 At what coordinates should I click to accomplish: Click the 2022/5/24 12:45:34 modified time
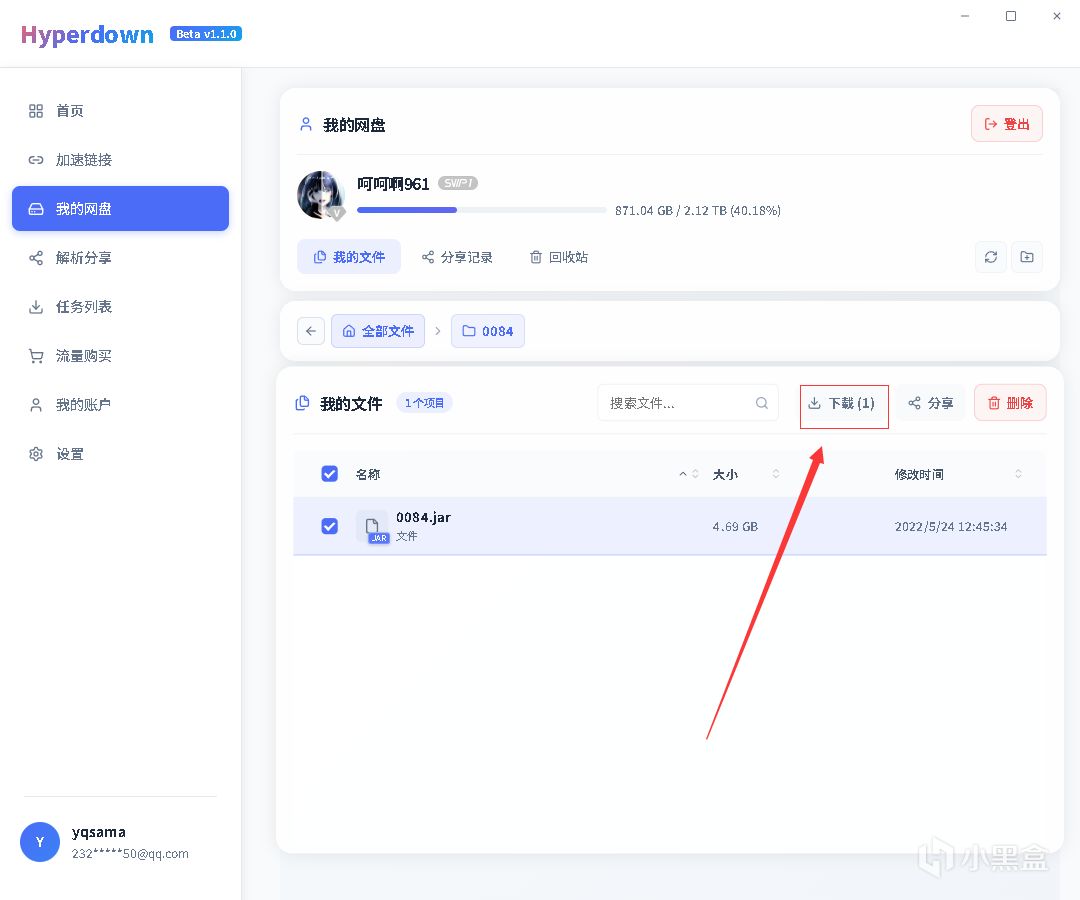pos(951,527)
